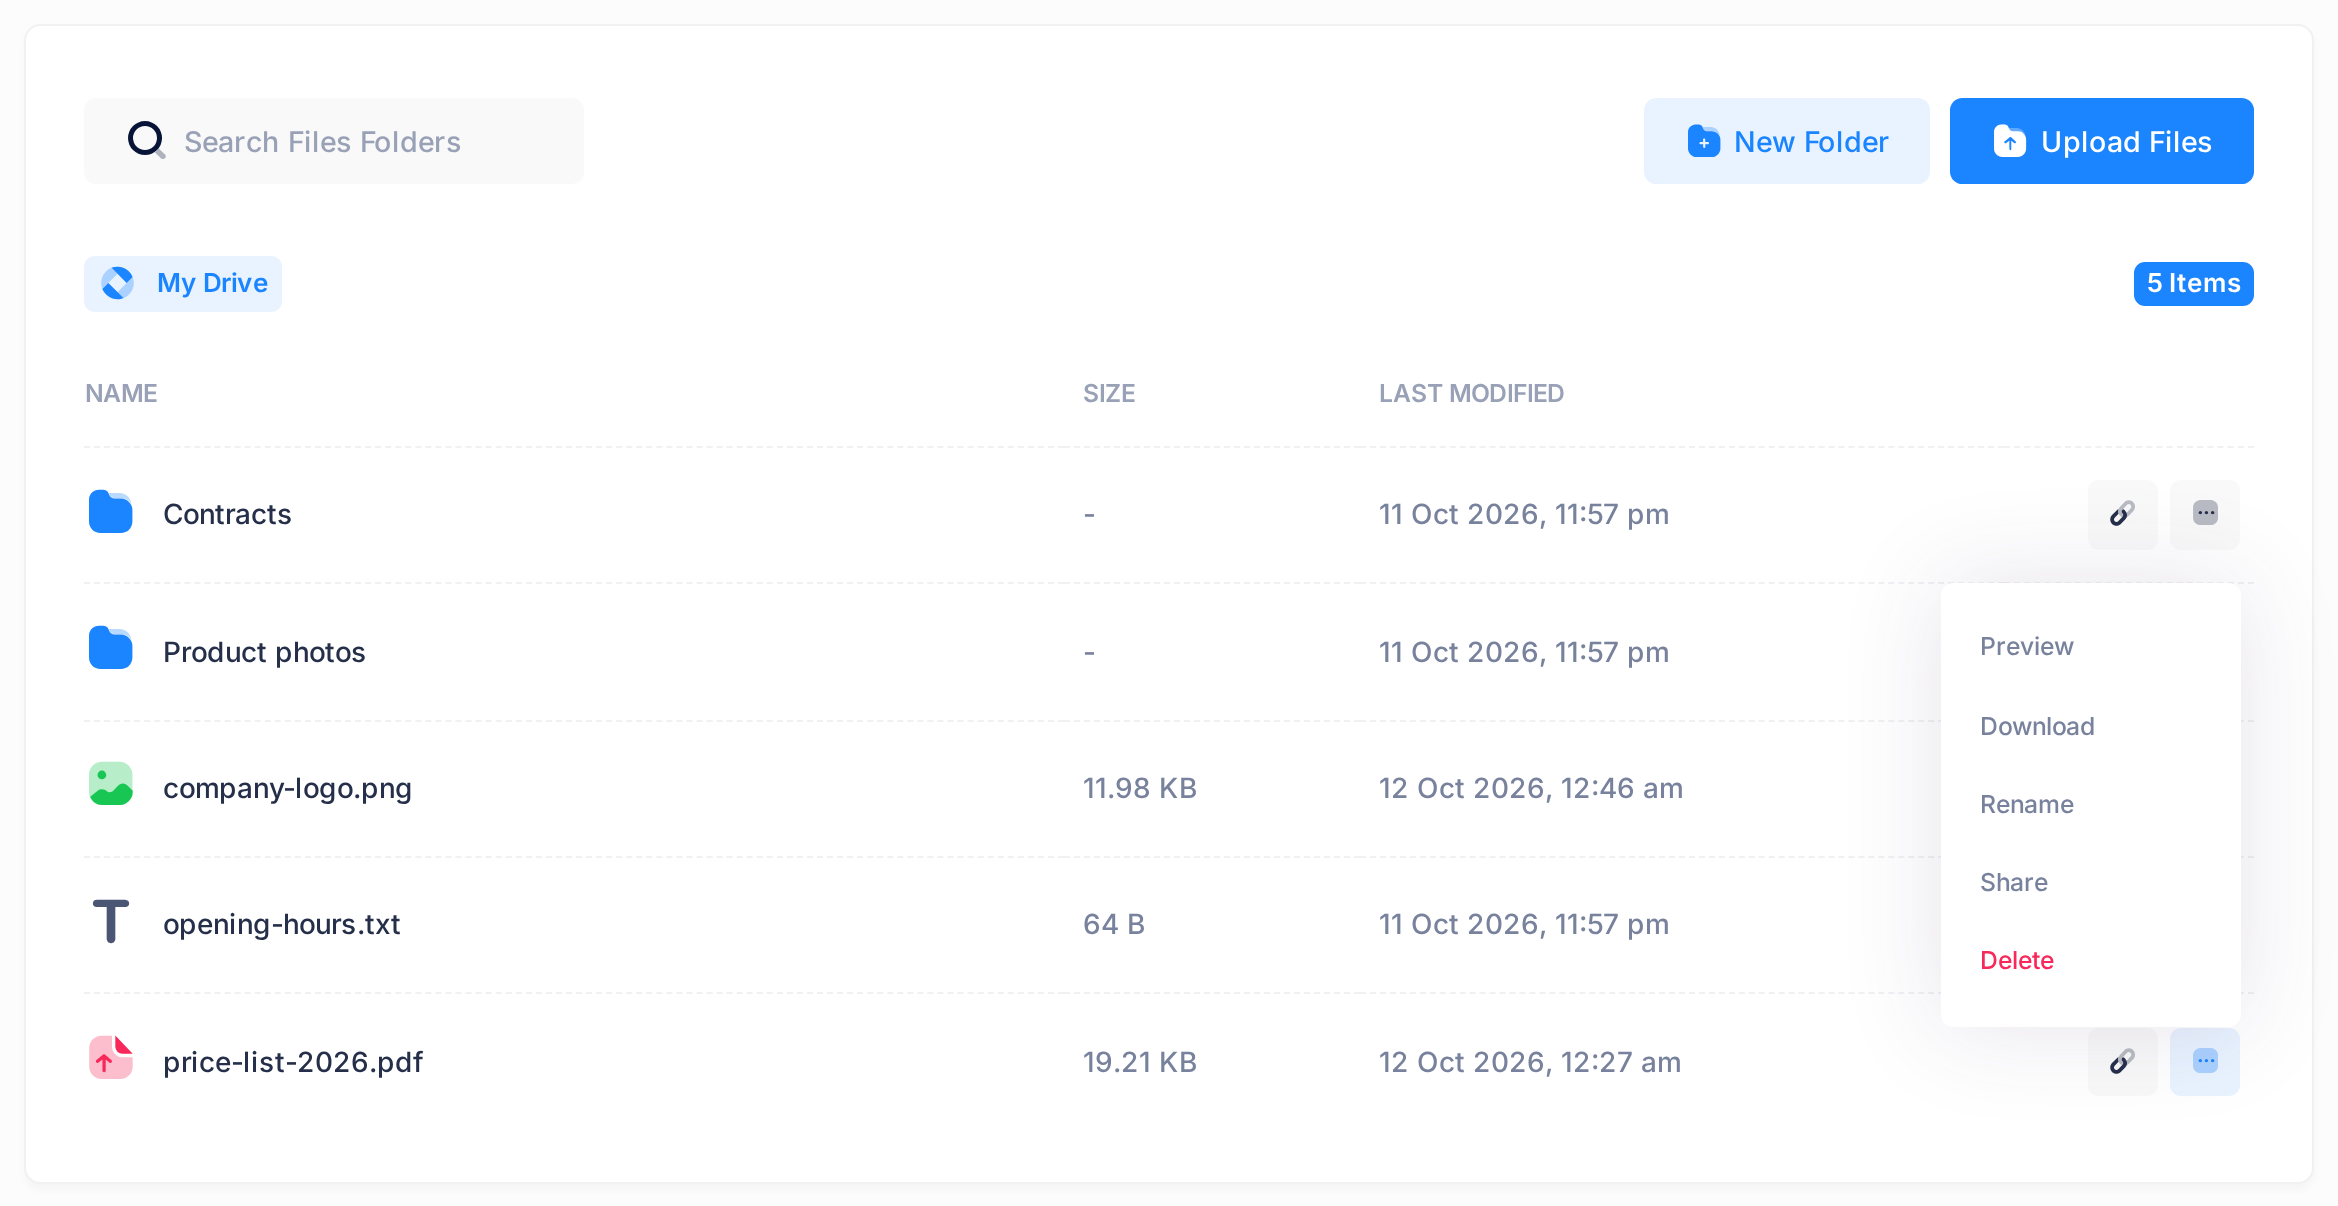Click the LAST MODIFIED column header

click(x=1471, y=394)
